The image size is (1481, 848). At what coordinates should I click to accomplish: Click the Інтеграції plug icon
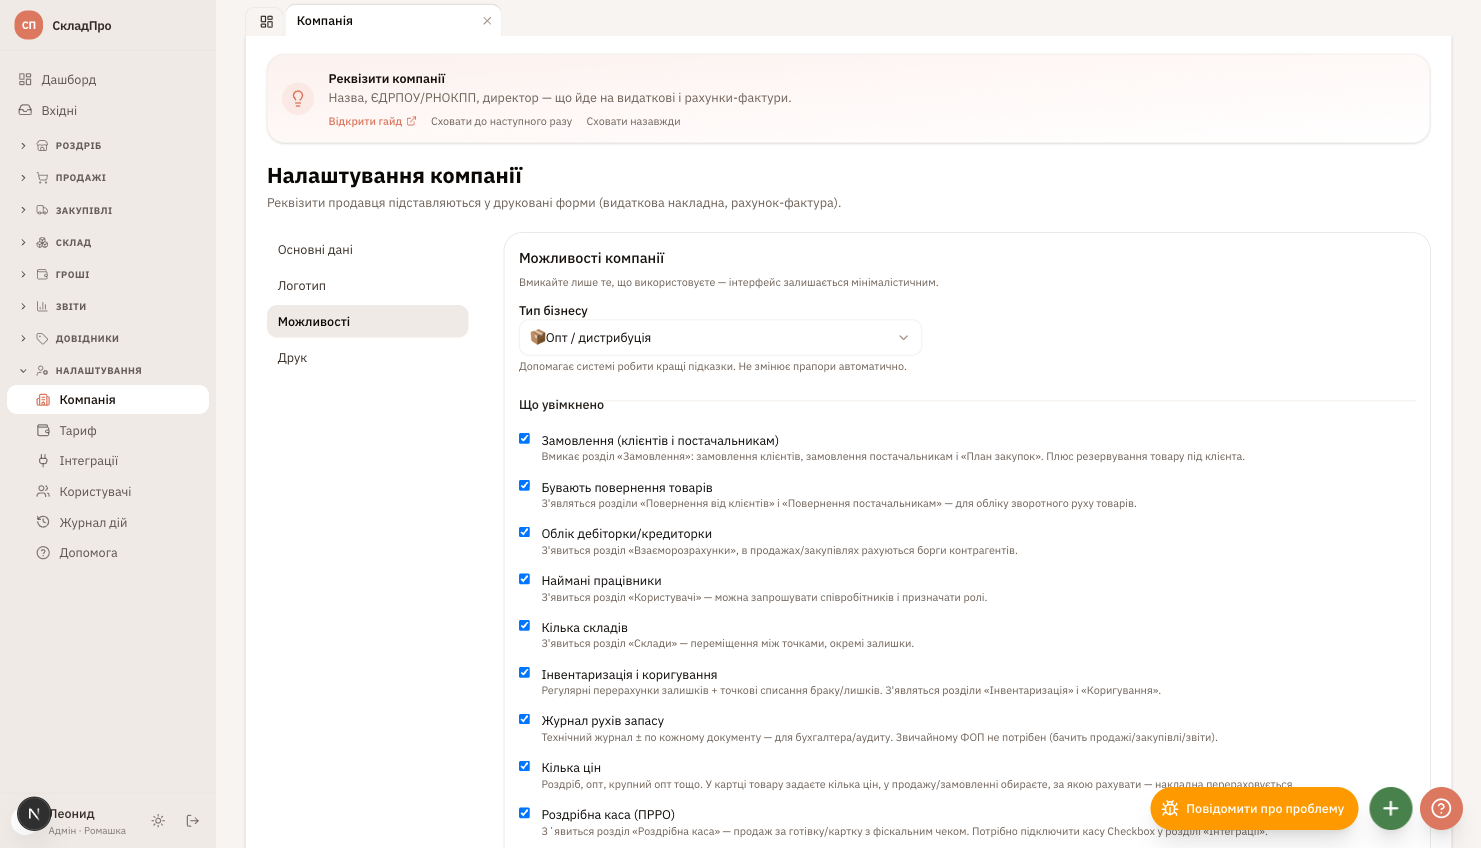(43, 461)
